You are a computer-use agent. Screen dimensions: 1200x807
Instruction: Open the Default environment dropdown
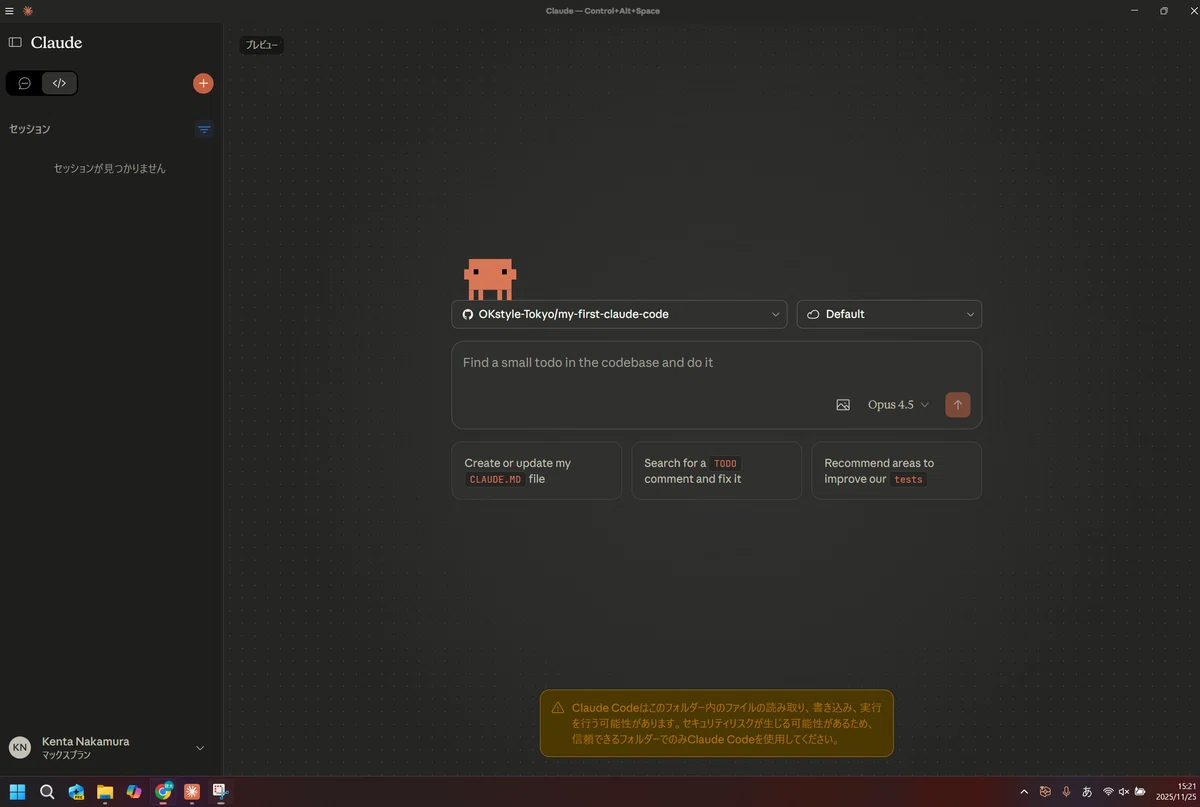coord(889,314)
